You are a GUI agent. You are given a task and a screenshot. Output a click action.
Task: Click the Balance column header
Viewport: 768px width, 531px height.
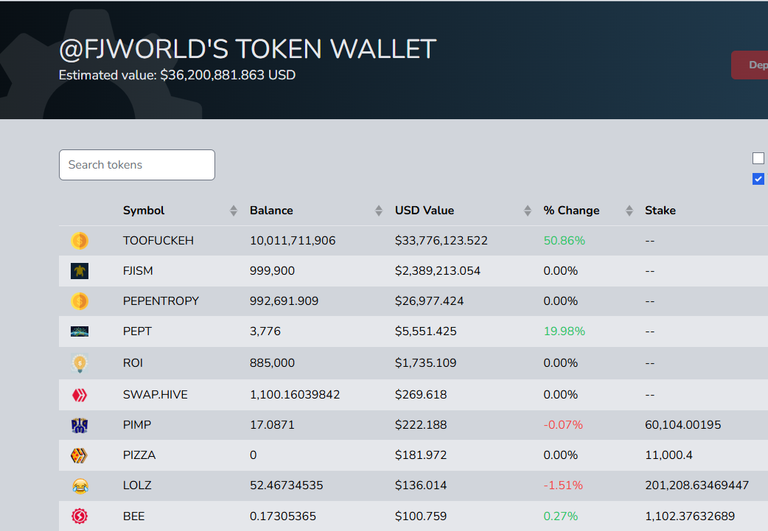point(271,211)
